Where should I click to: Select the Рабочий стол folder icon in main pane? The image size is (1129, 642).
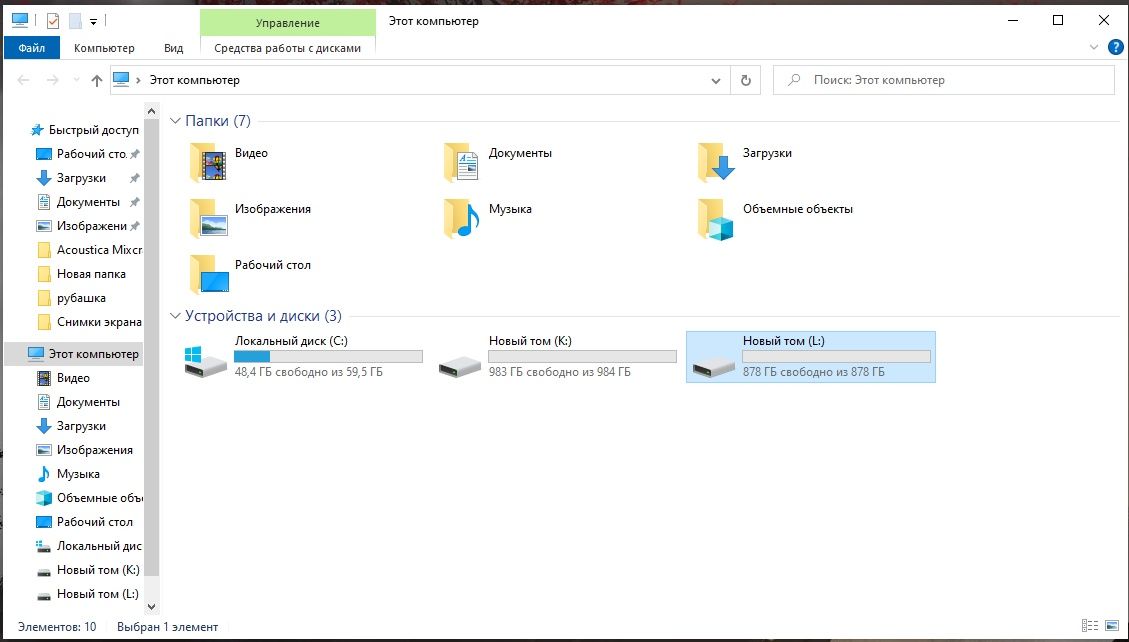click(209, 274)
